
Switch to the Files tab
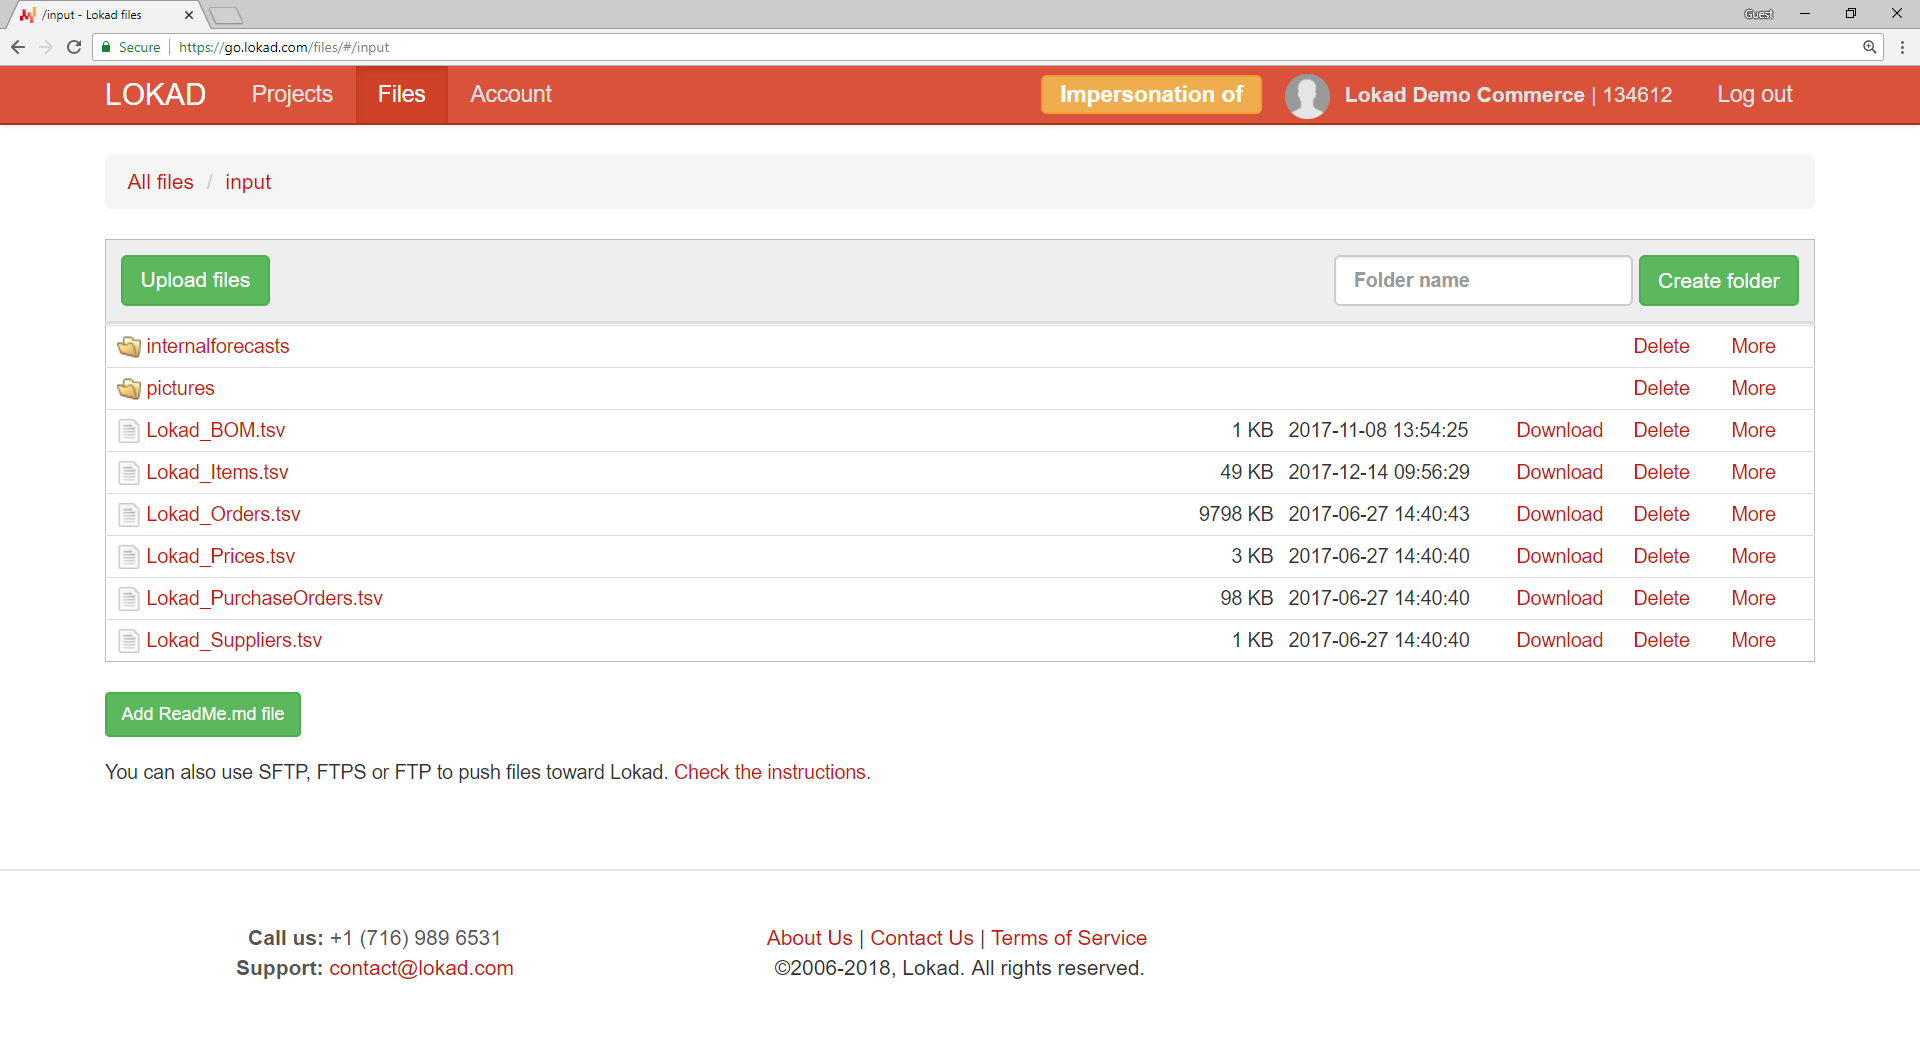point(401,94)
